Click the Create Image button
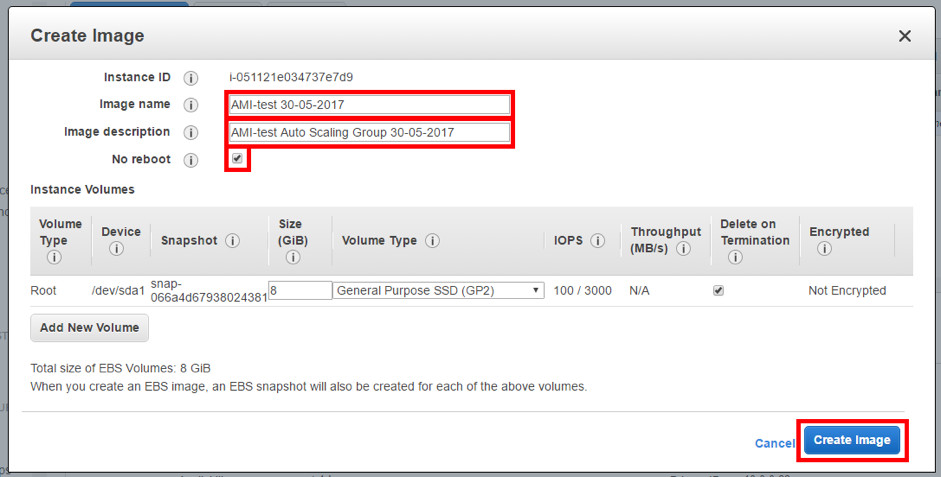Image resolution: width=941 pixels, height=477 pixels. click(x=852, y=440)
